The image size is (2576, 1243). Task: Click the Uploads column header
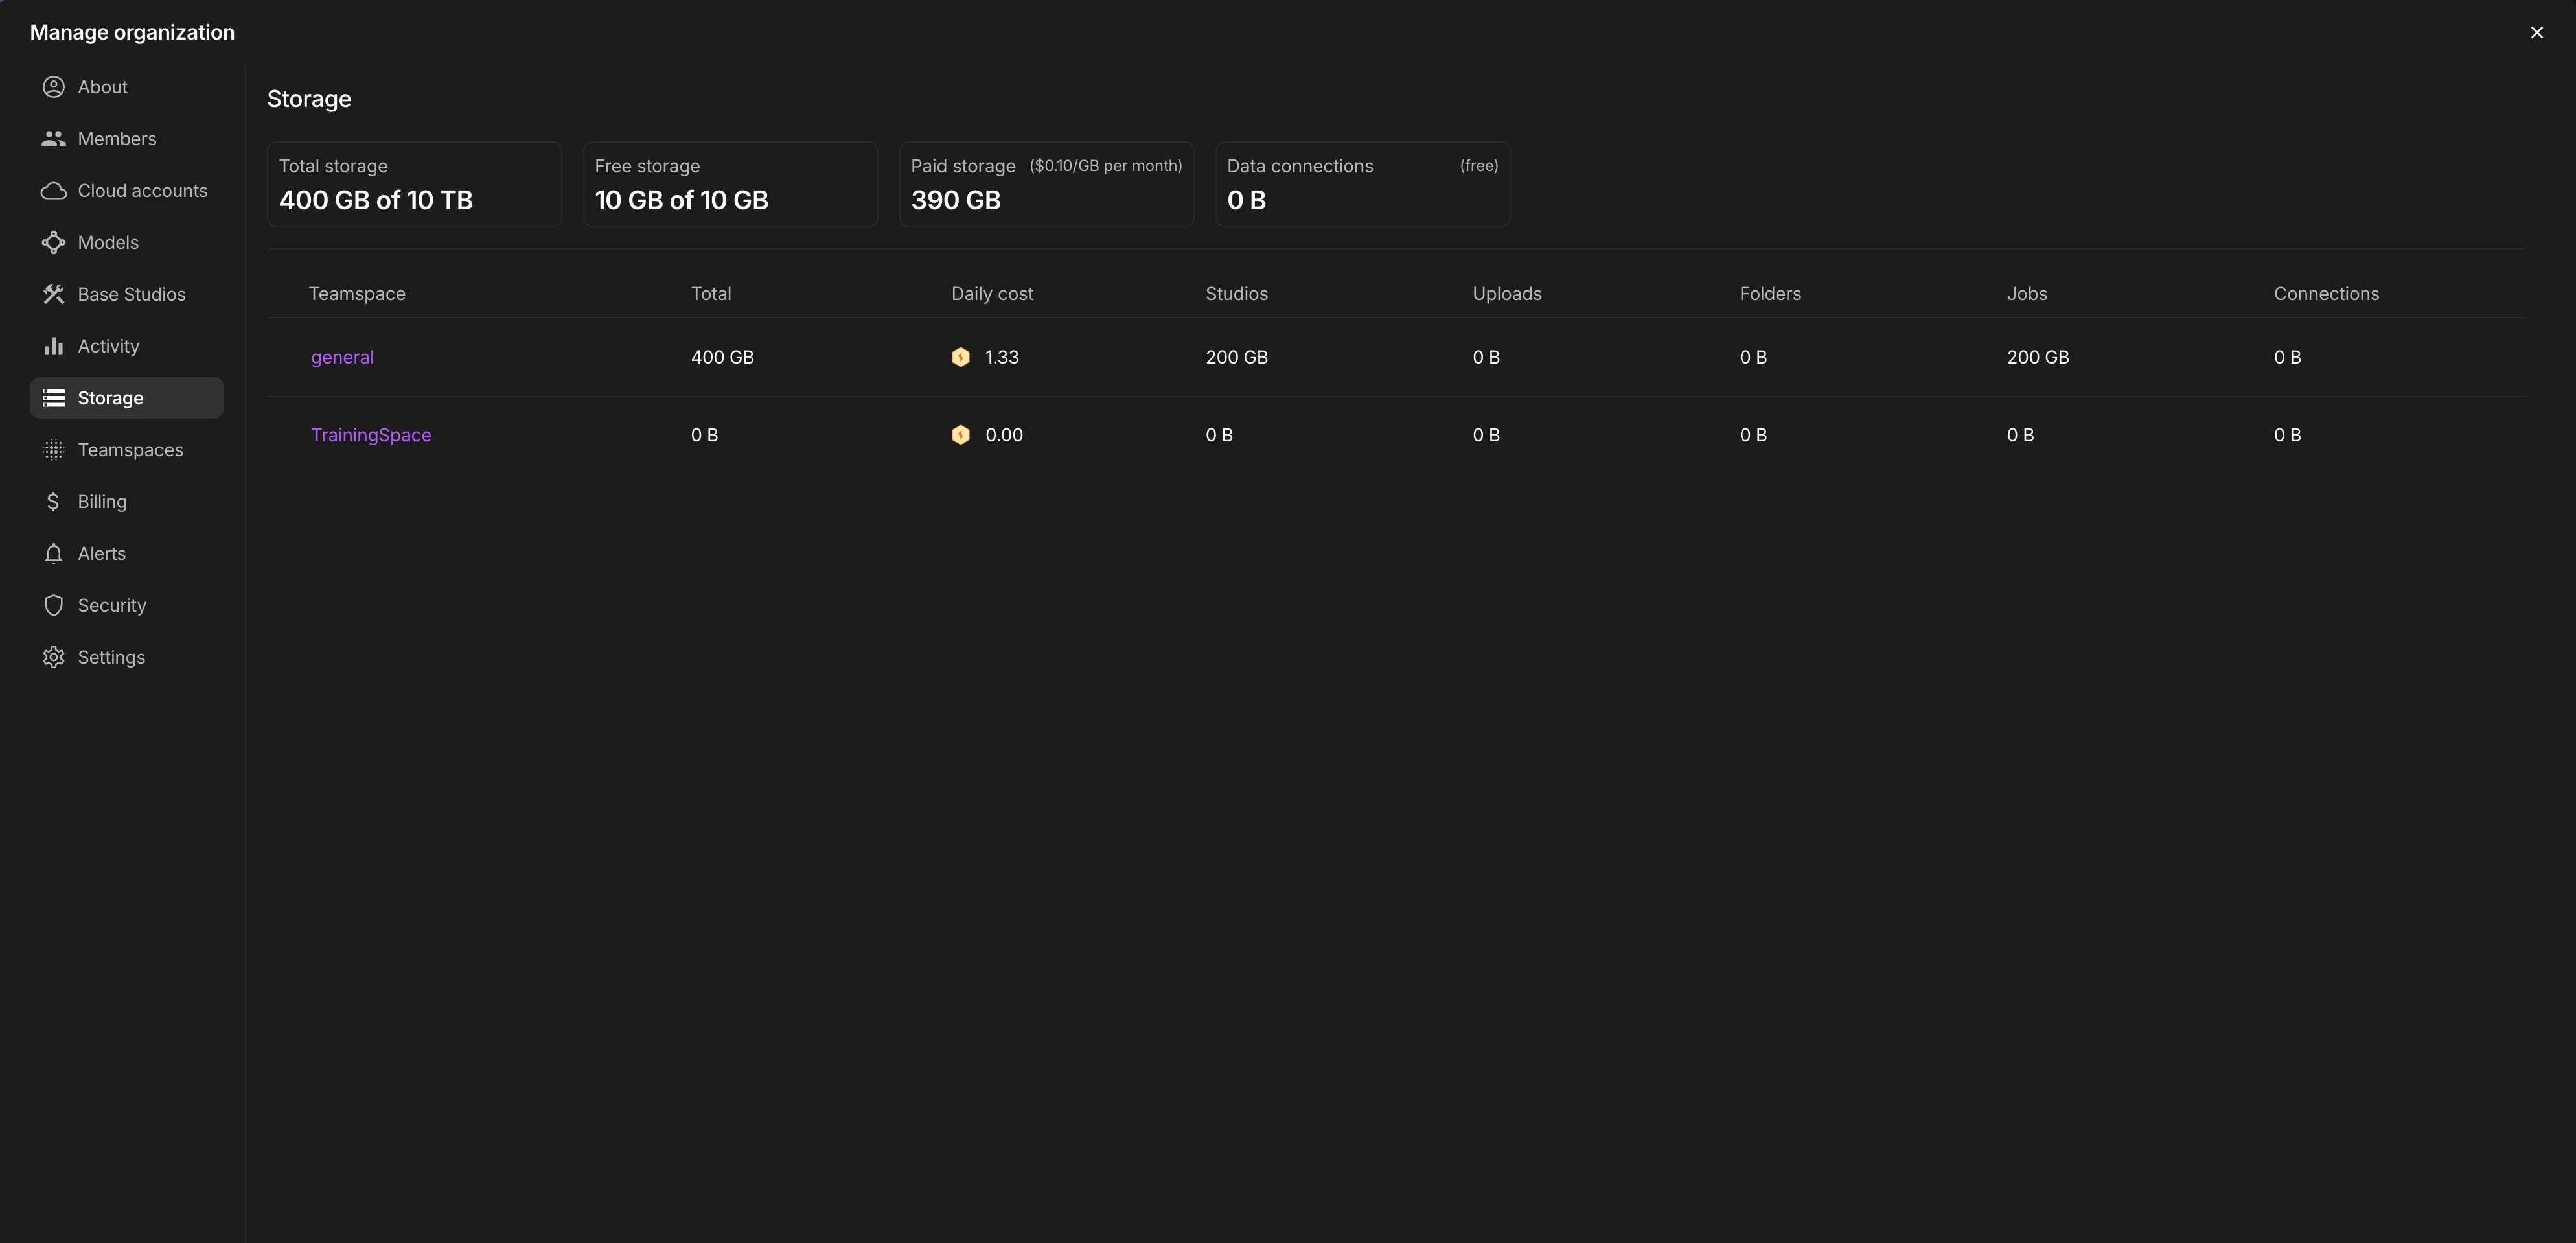click(1507, 294)
